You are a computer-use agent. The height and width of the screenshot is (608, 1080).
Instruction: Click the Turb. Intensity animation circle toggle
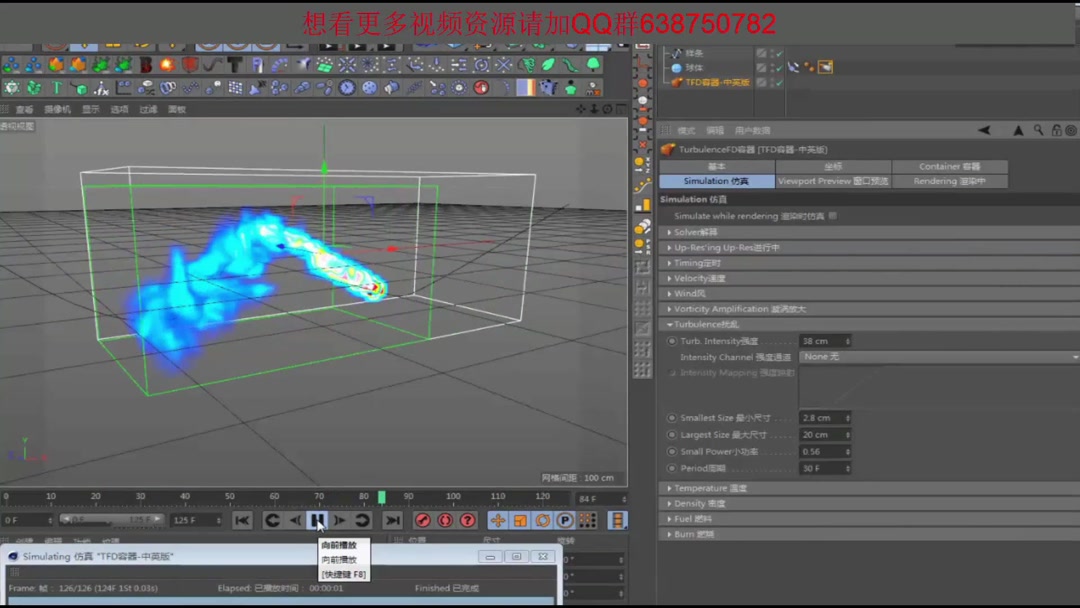670,341
